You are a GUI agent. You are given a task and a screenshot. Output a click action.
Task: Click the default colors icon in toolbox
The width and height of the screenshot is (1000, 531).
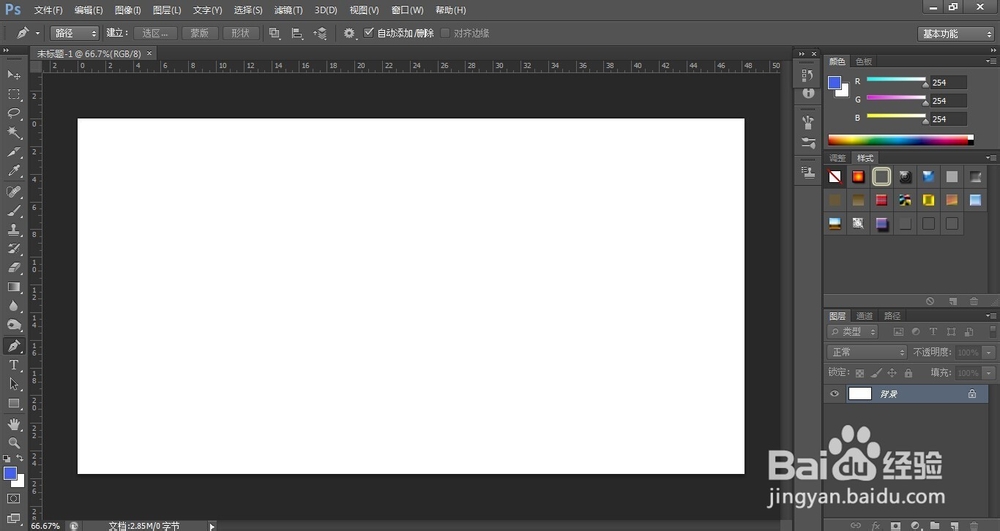point(7,458)
